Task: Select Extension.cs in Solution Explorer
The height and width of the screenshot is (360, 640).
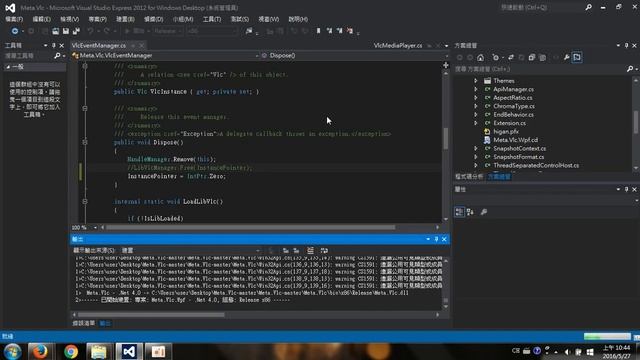Action: coord(509,123)
